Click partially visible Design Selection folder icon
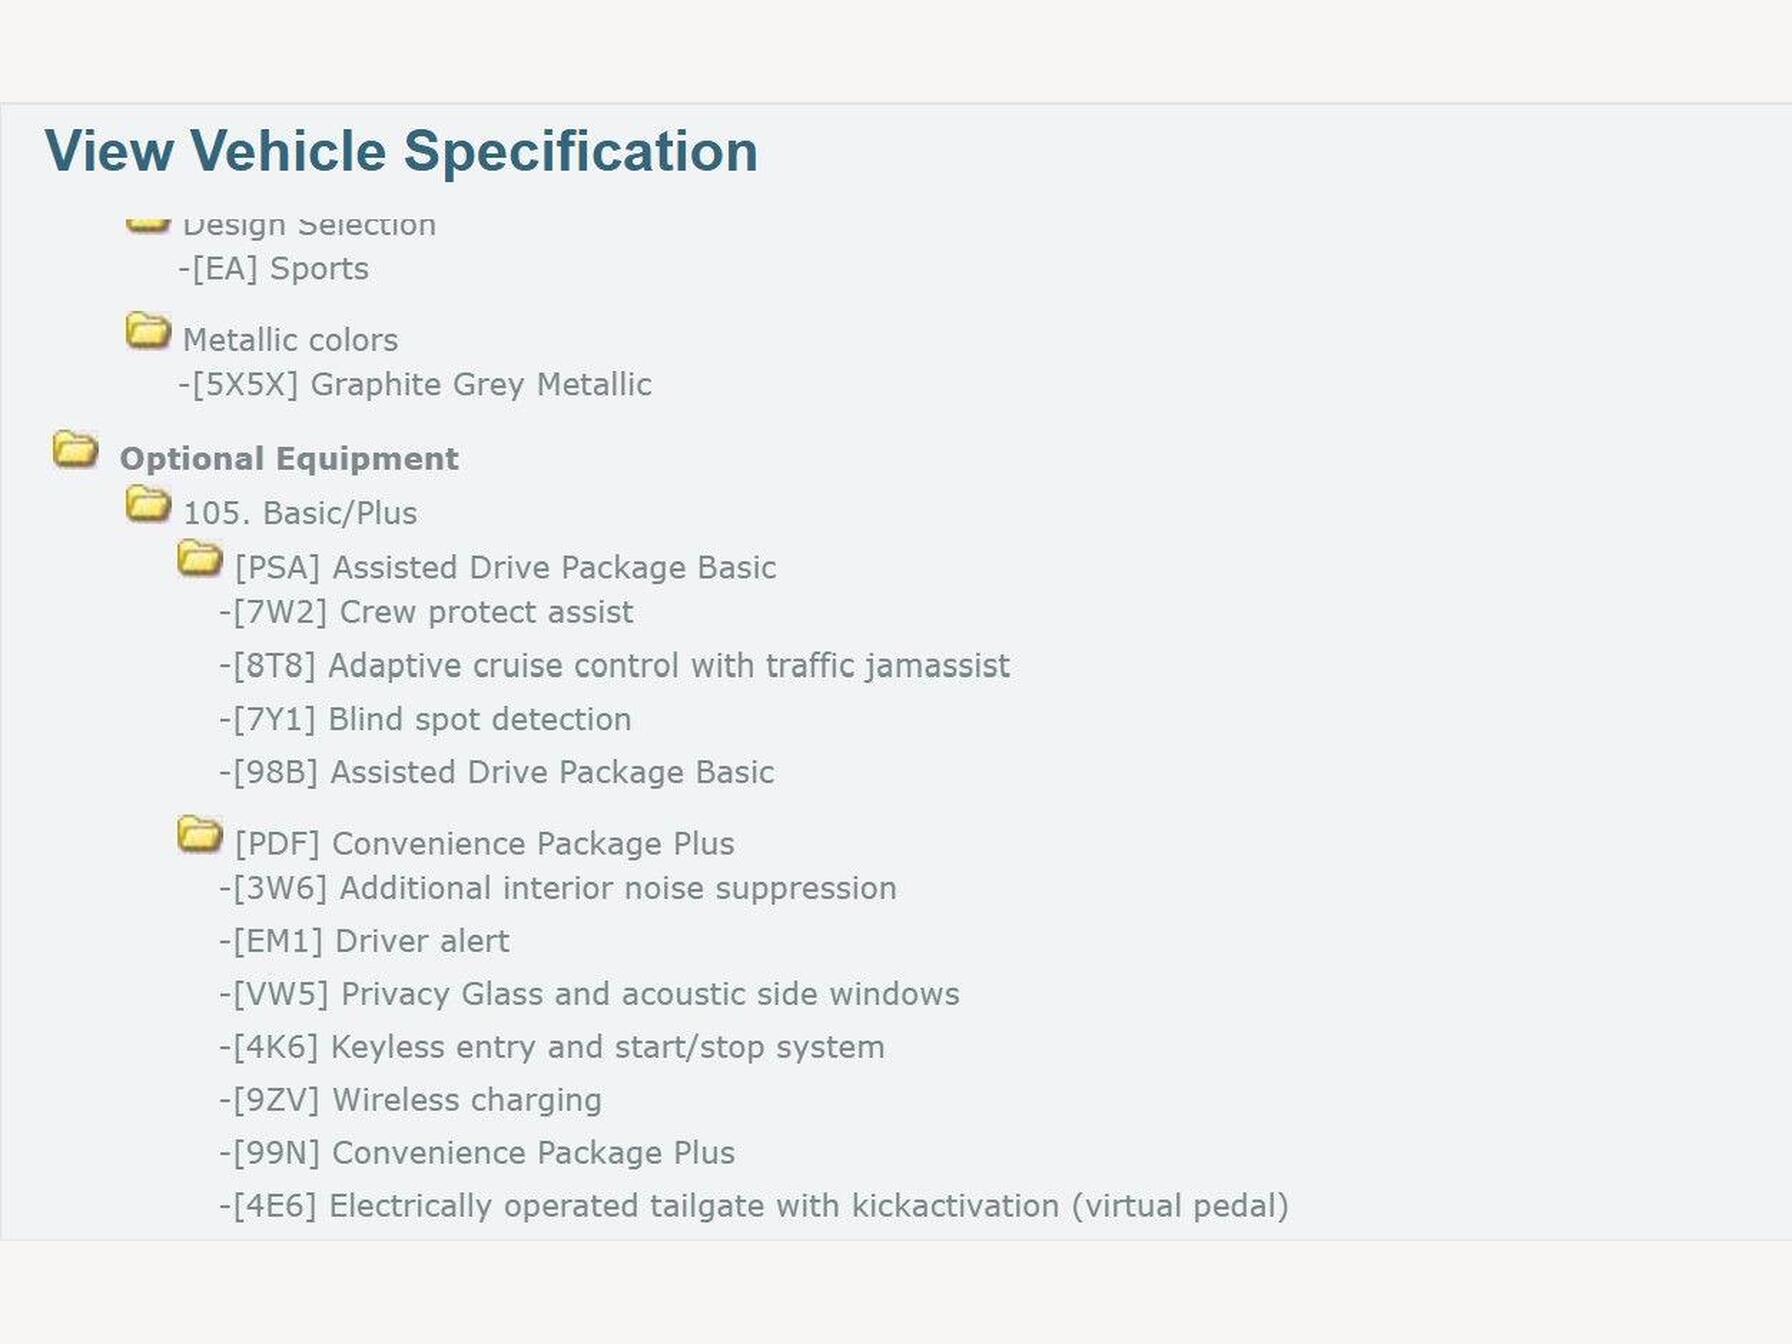The height and width of the screenshot is (1344, 1792). [148, 224]
